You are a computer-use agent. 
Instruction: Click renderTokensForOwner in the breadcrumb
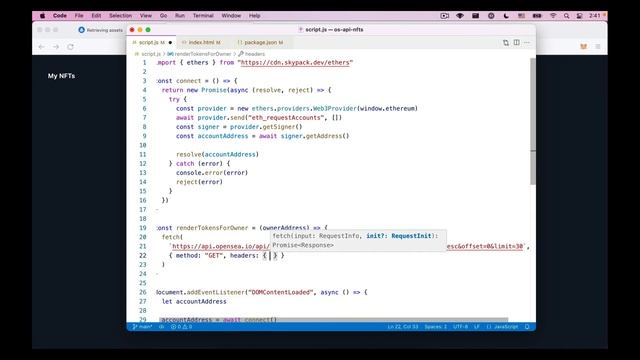coord(202,54)
